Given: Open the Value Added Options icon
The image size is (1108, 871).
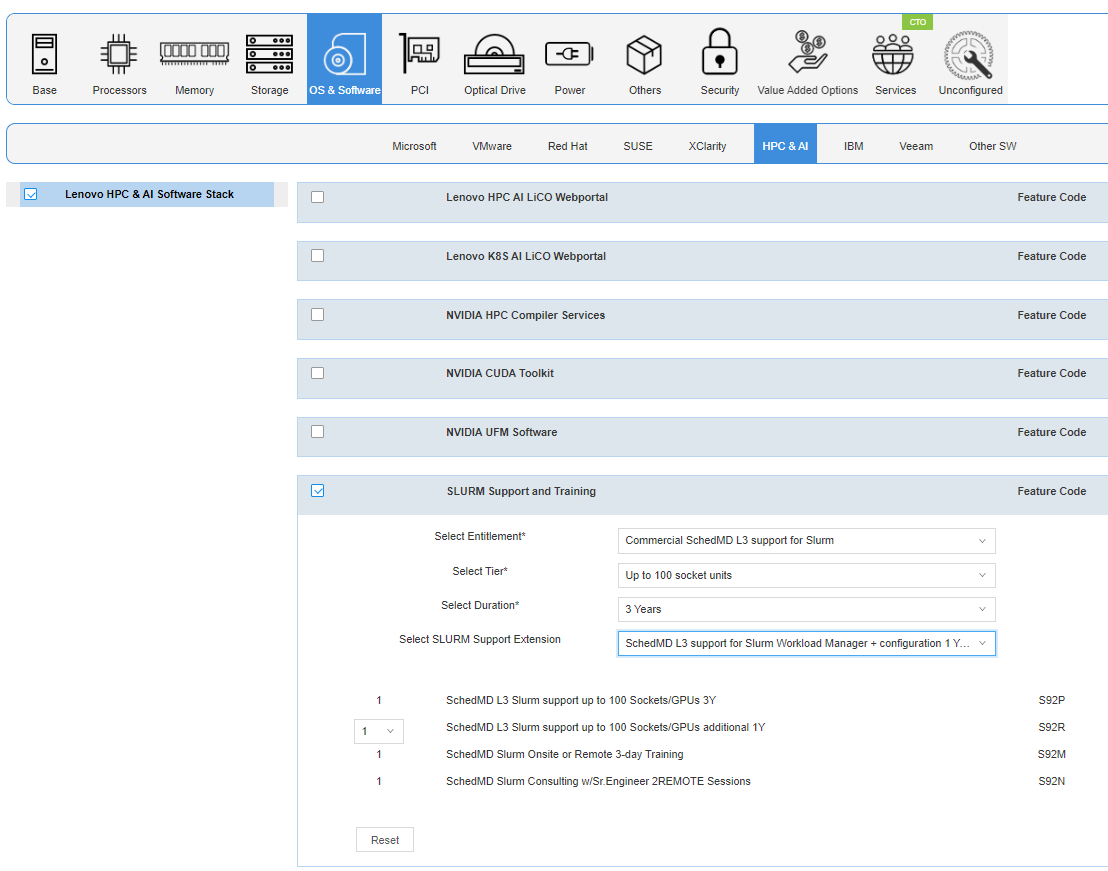Looking at the screenshot, I should pos(807,55).
